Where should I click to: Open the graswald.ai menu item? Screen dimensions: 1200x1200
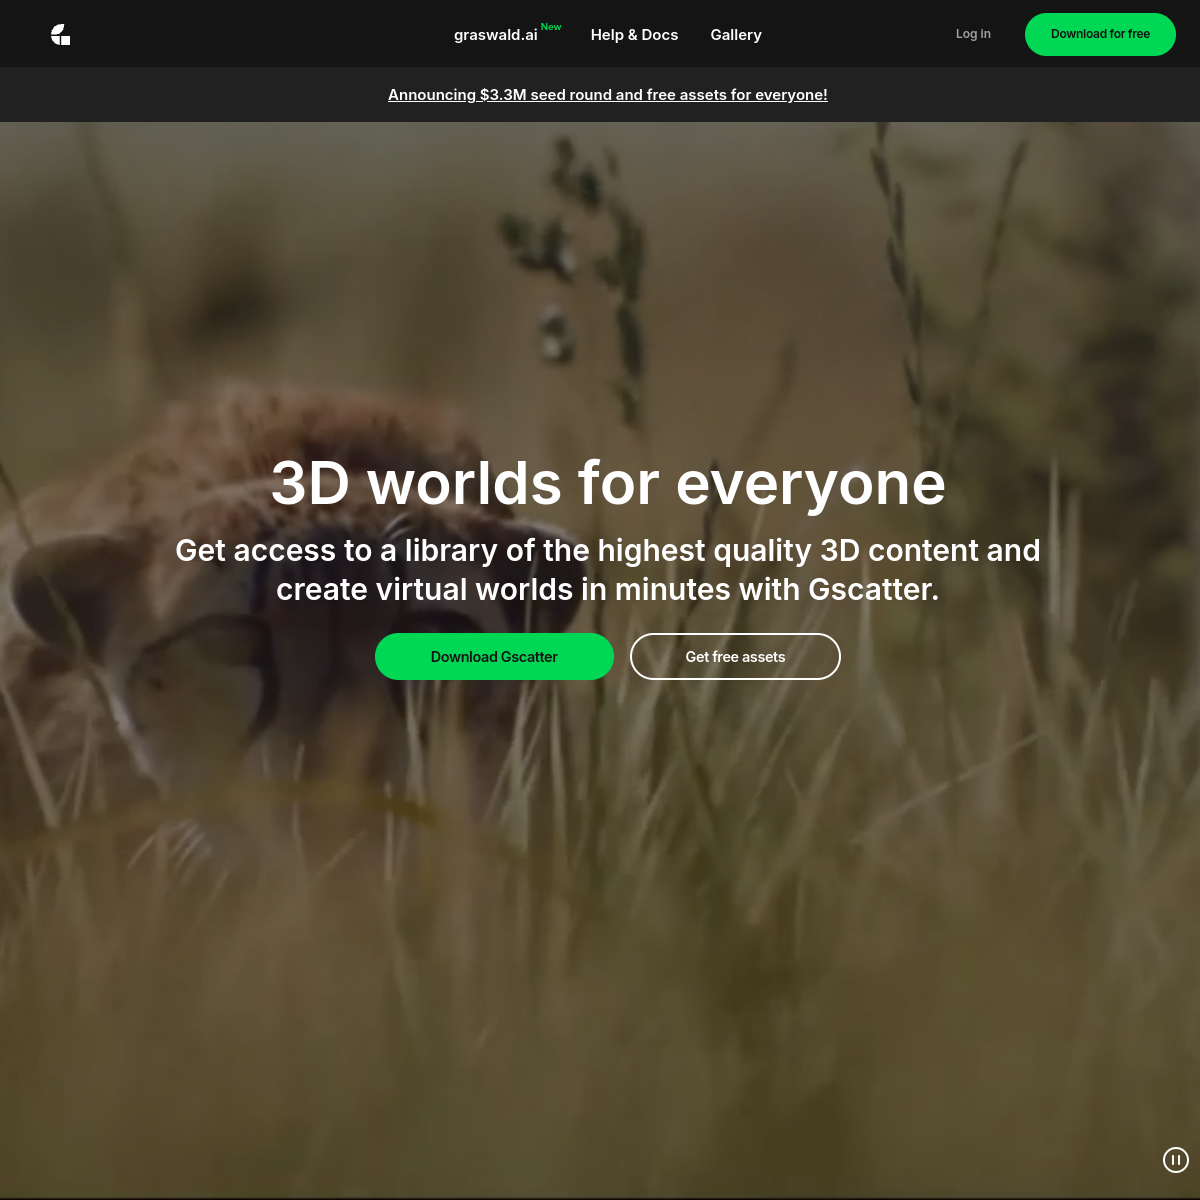(496, 35)
